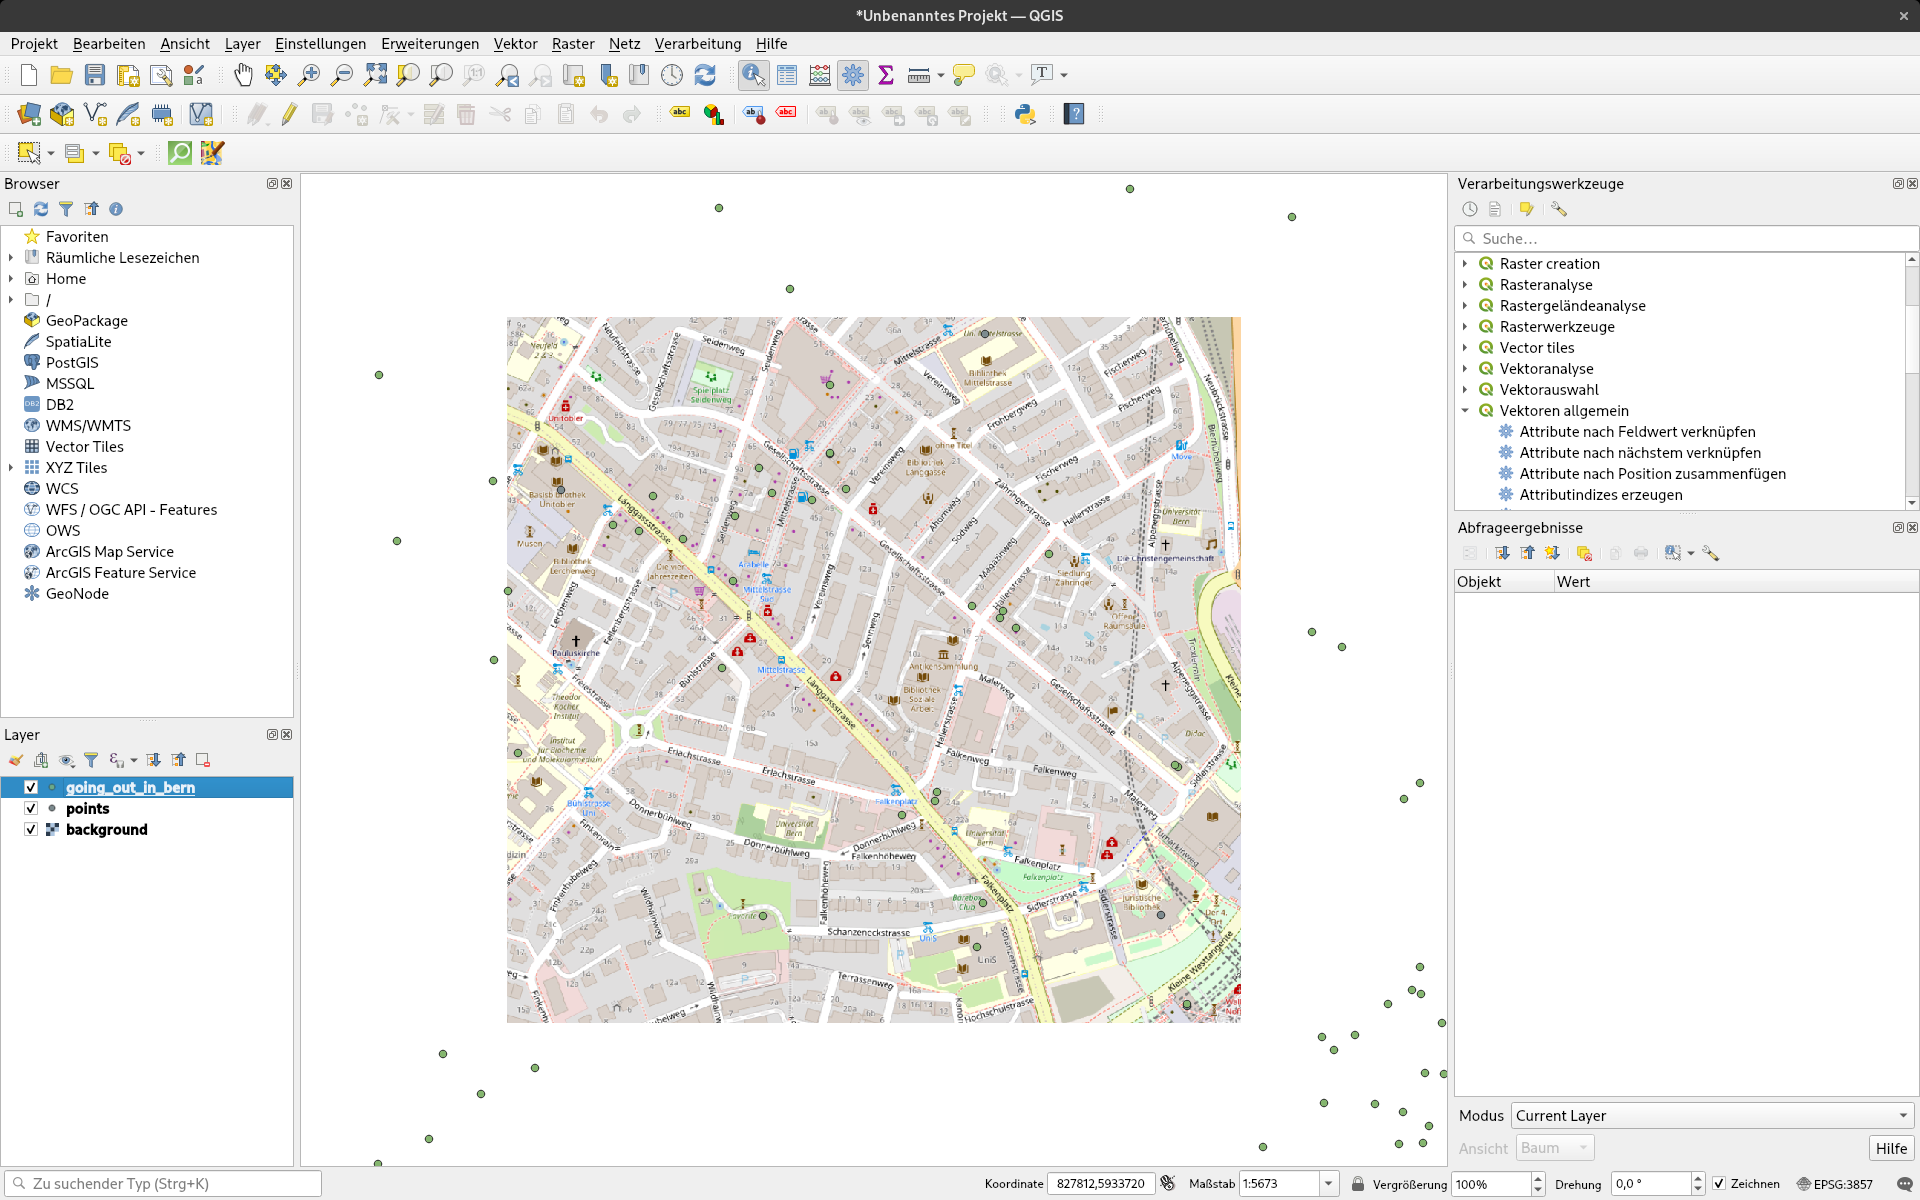The width and height of the screenshot is (1920, 1200).
Task: Select the Pan Map hand tool
Action: (x=243, y=75)
